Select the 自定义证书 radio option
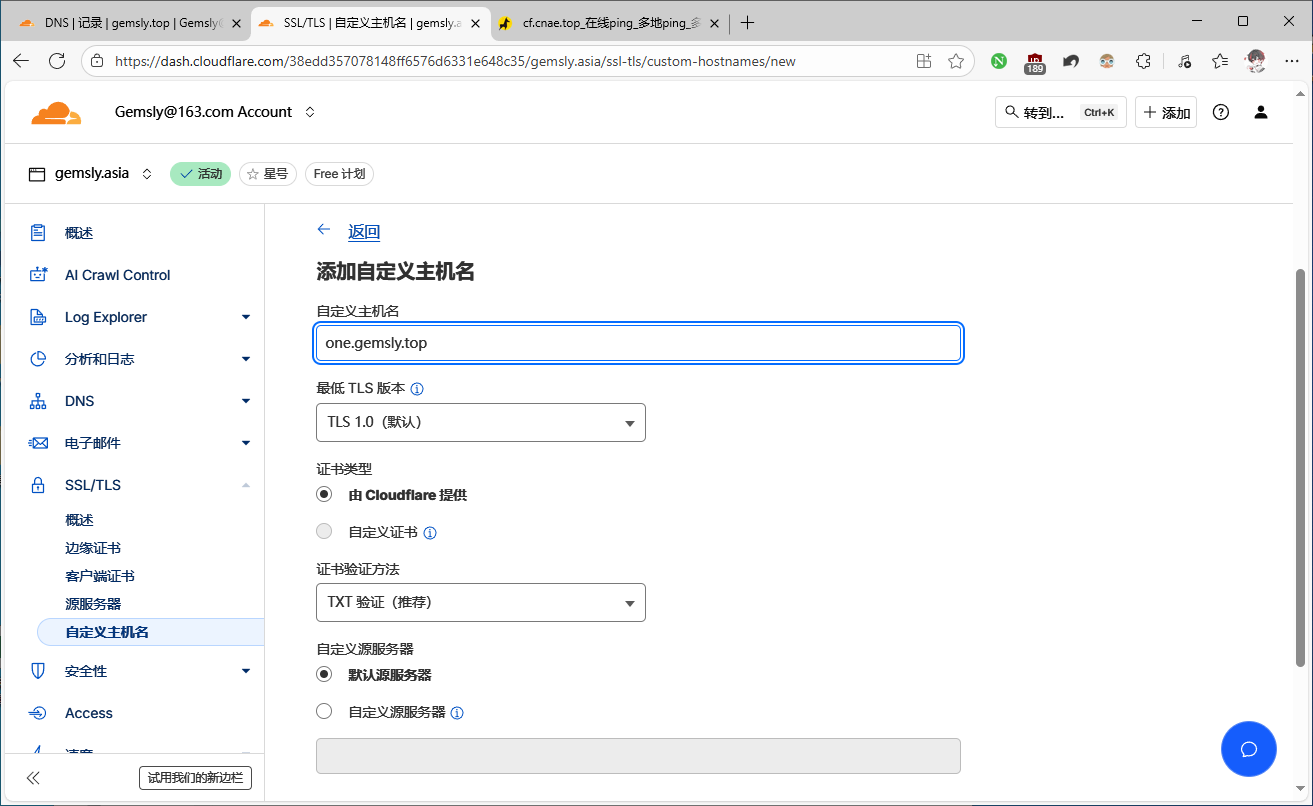The width and height of the screenshot is (1313, 806). click(x=324, y=530)
